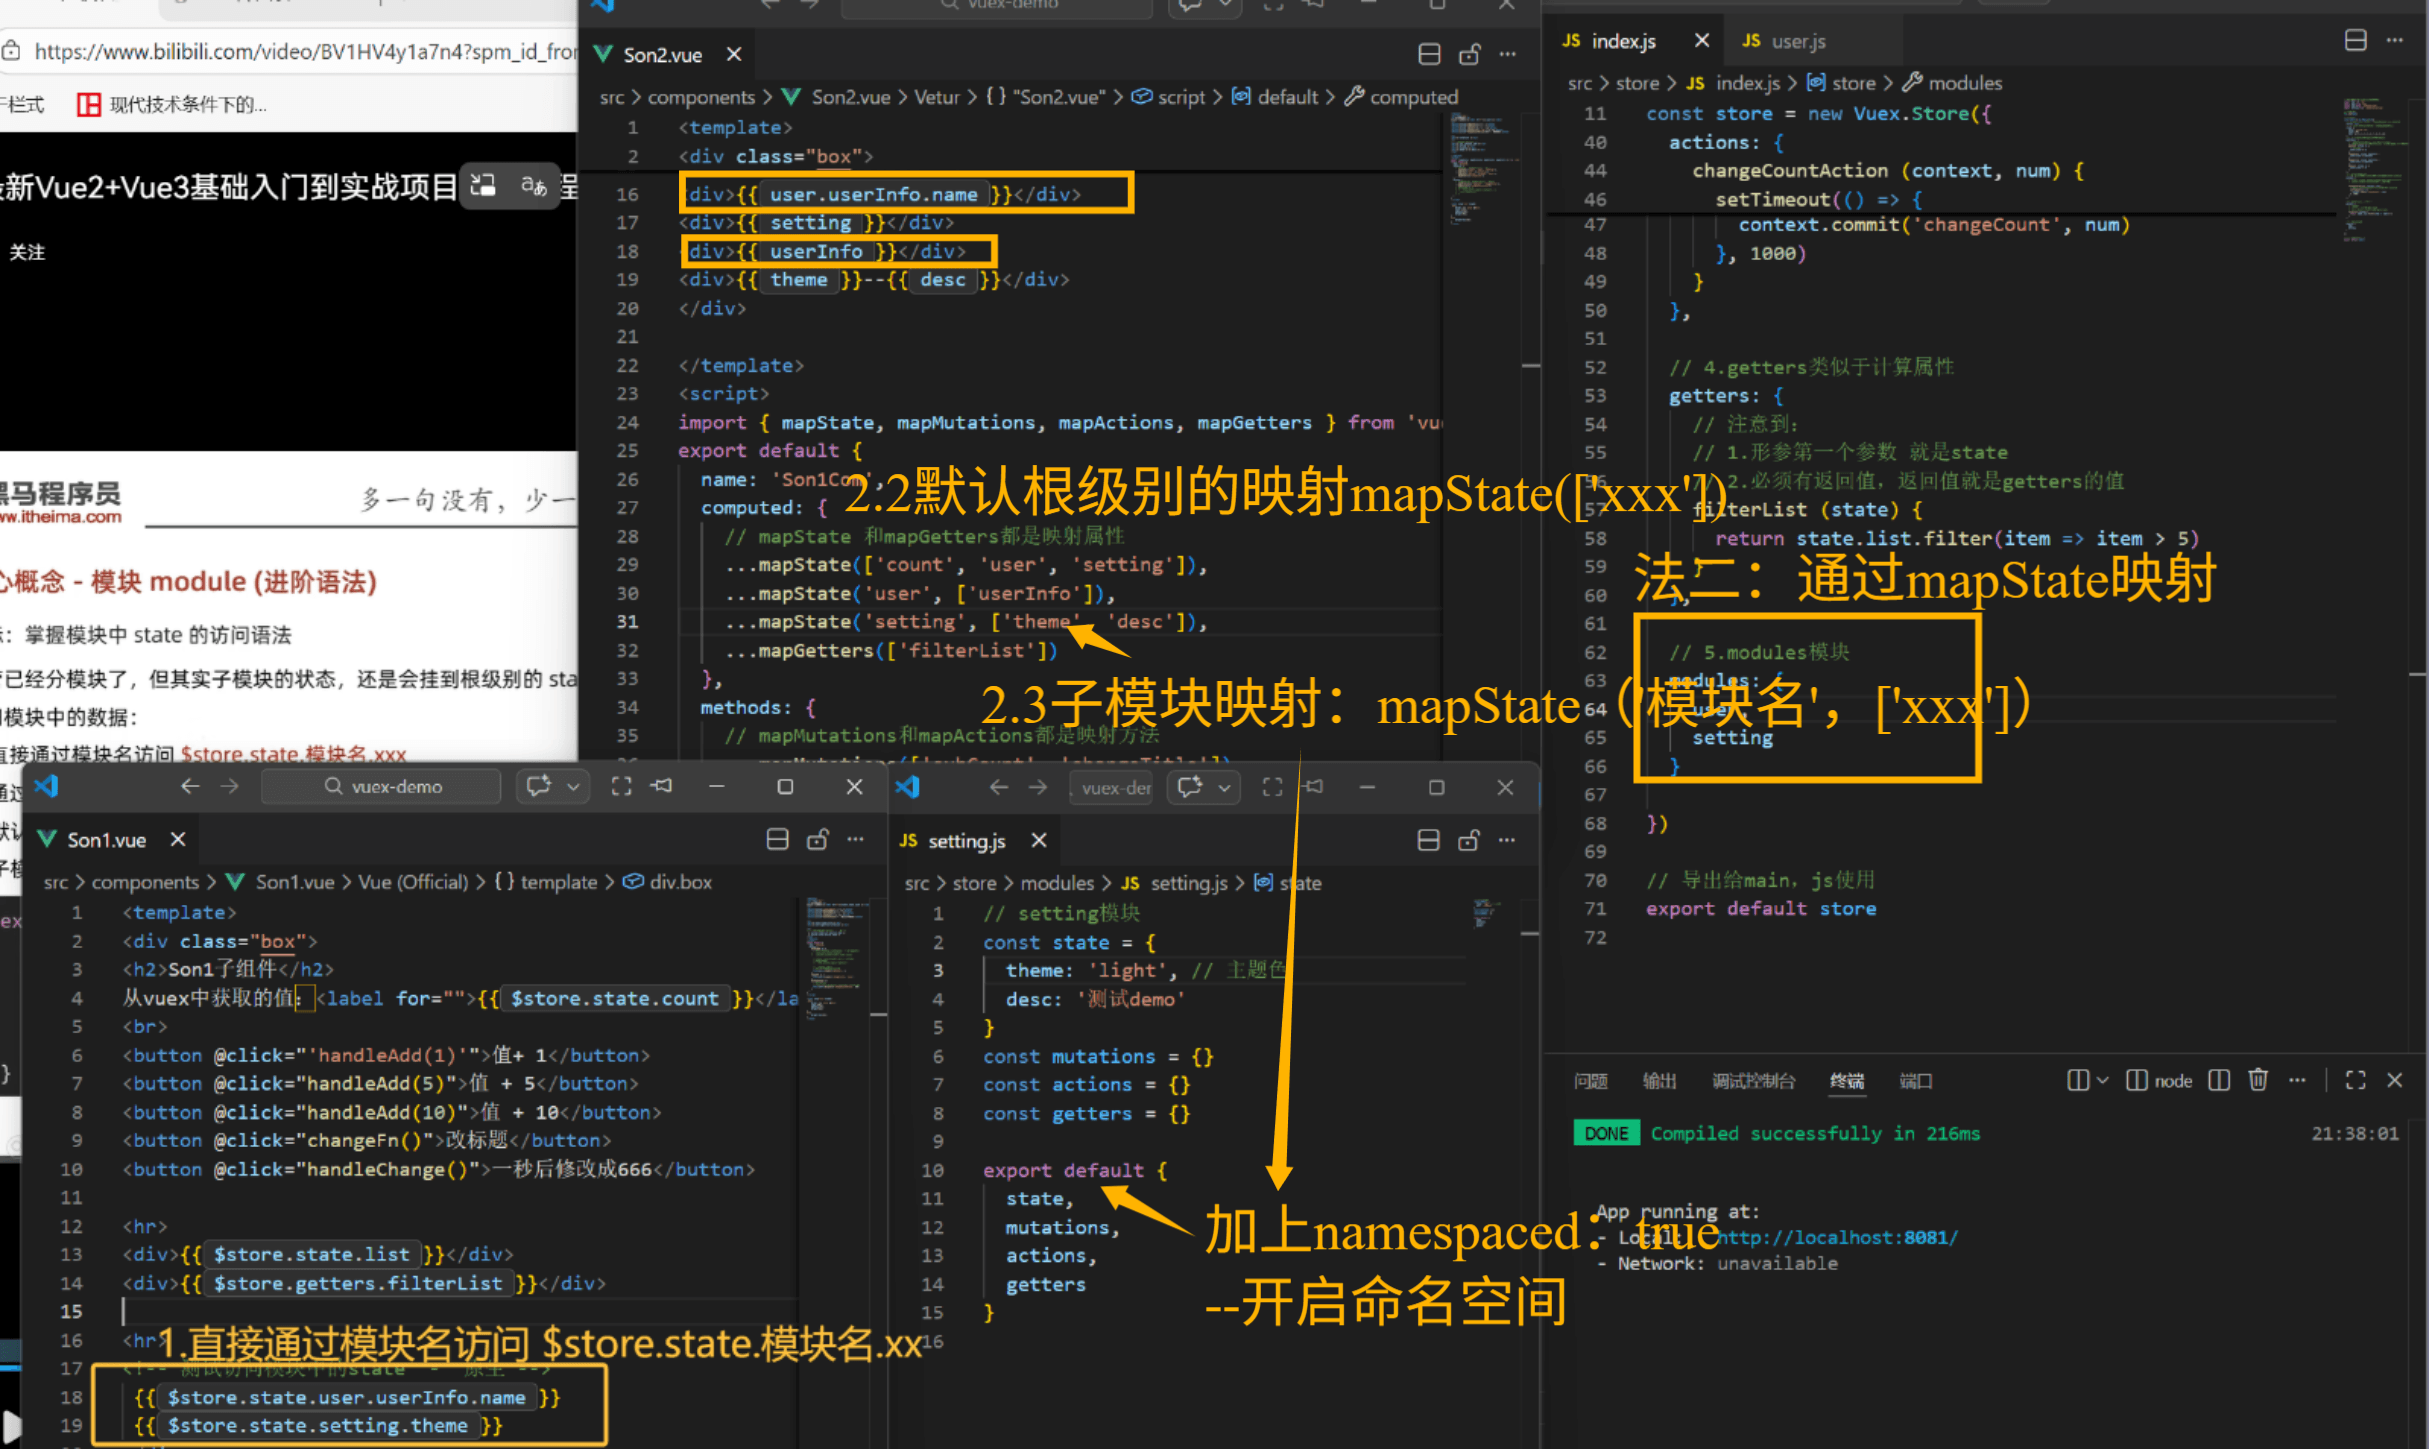Go back in the Son1.vue window
This screenshot has width=2429, height=1449.
coord(189,787)
